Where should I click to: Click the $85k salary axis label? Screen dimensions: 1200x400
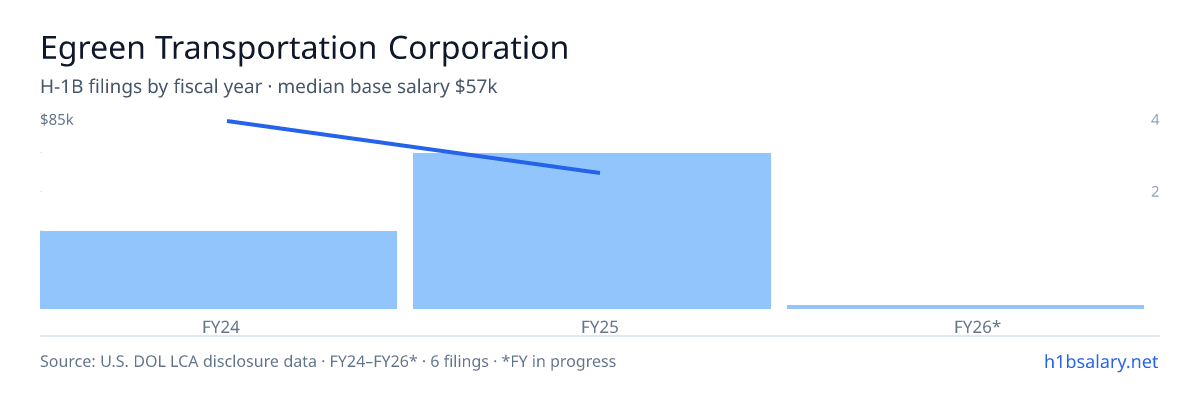[x=57, y=120]
